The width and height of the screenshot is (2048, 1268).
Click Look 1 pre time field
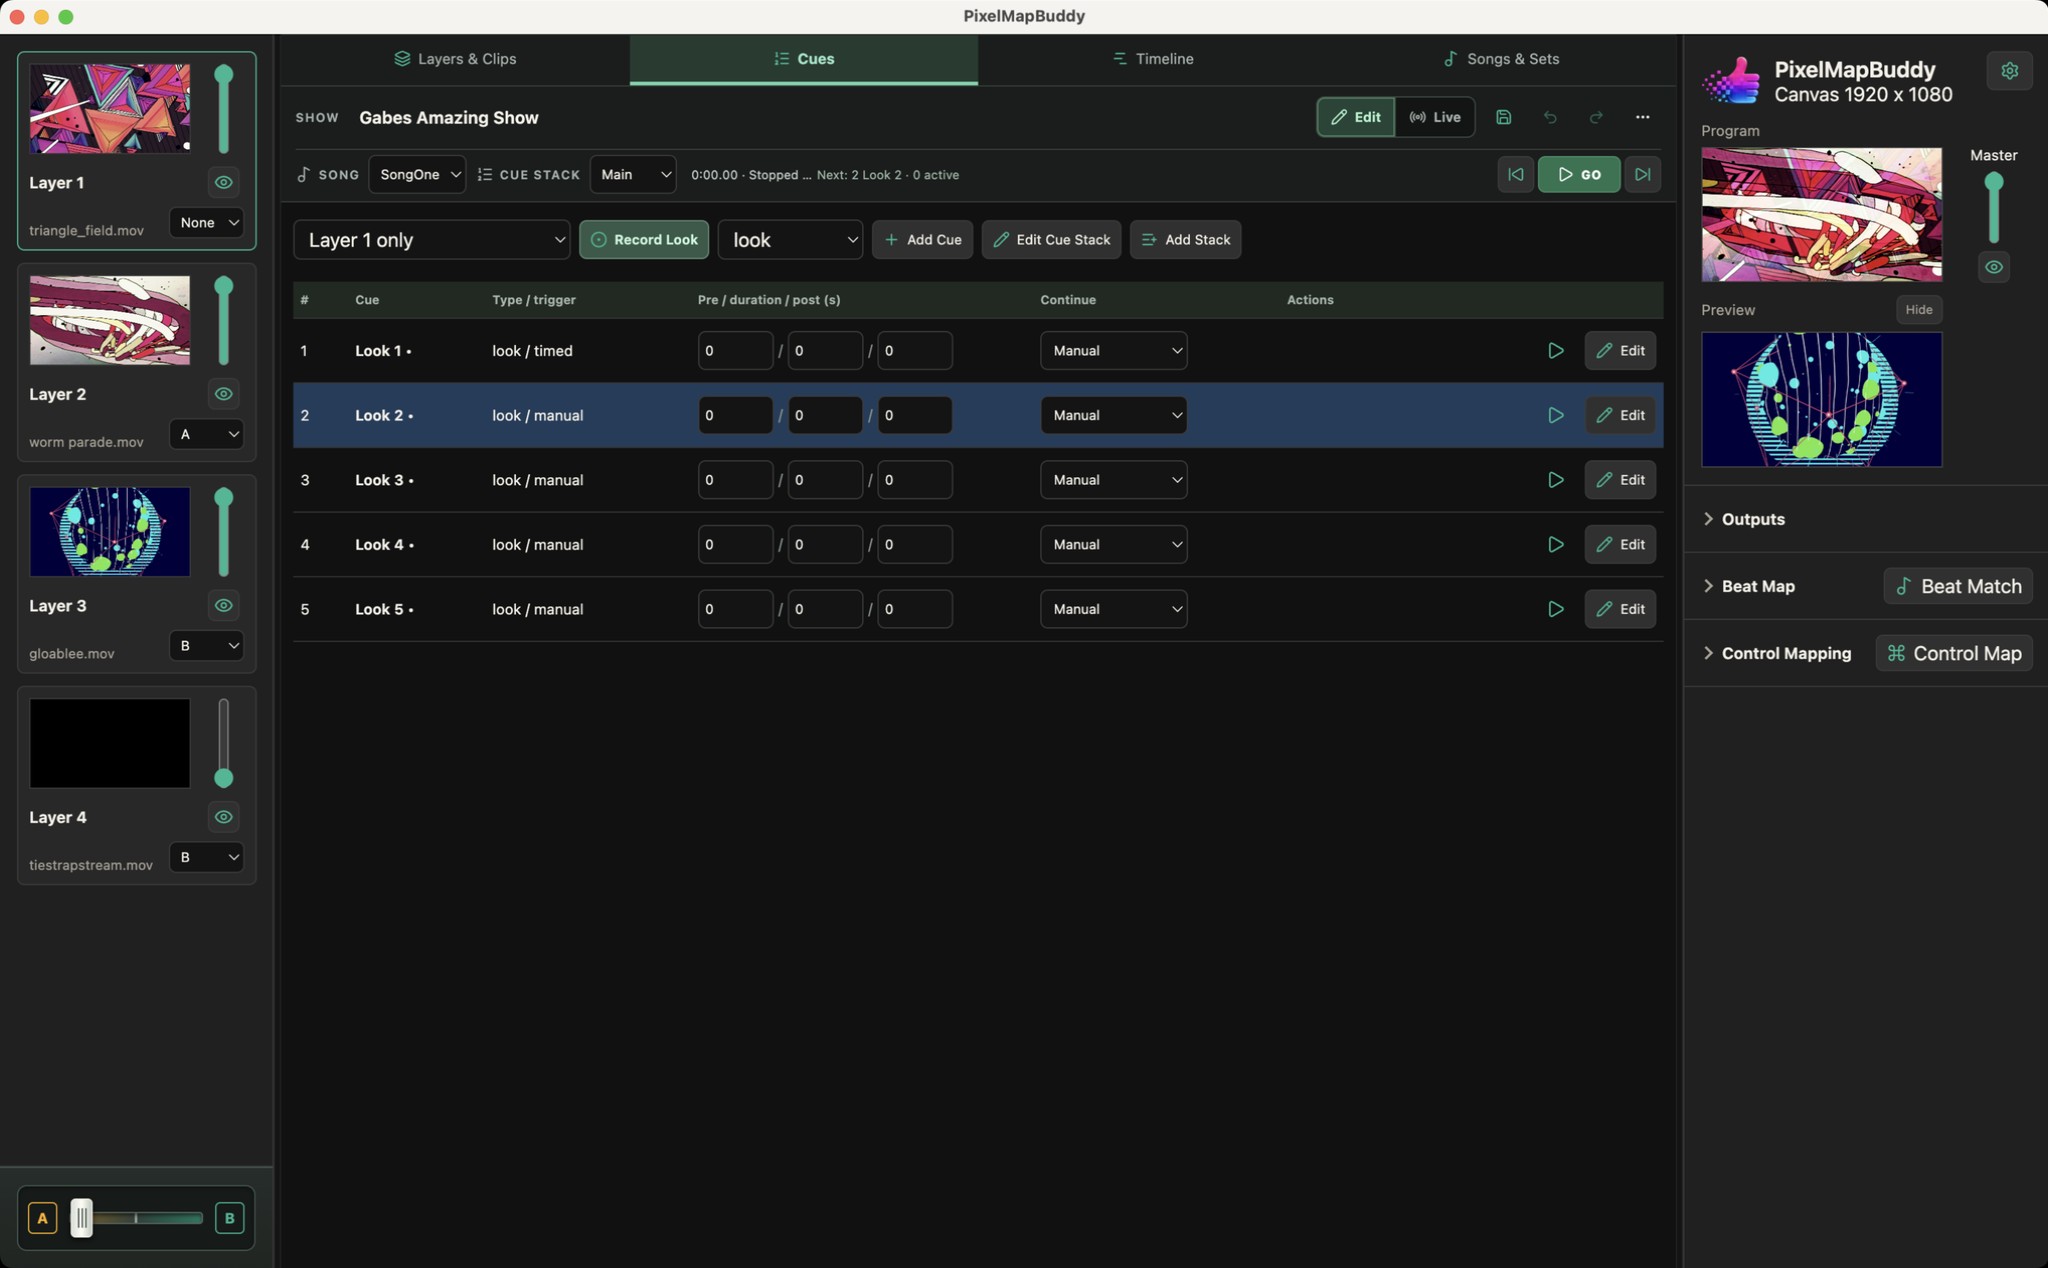[x=735, y=351]
